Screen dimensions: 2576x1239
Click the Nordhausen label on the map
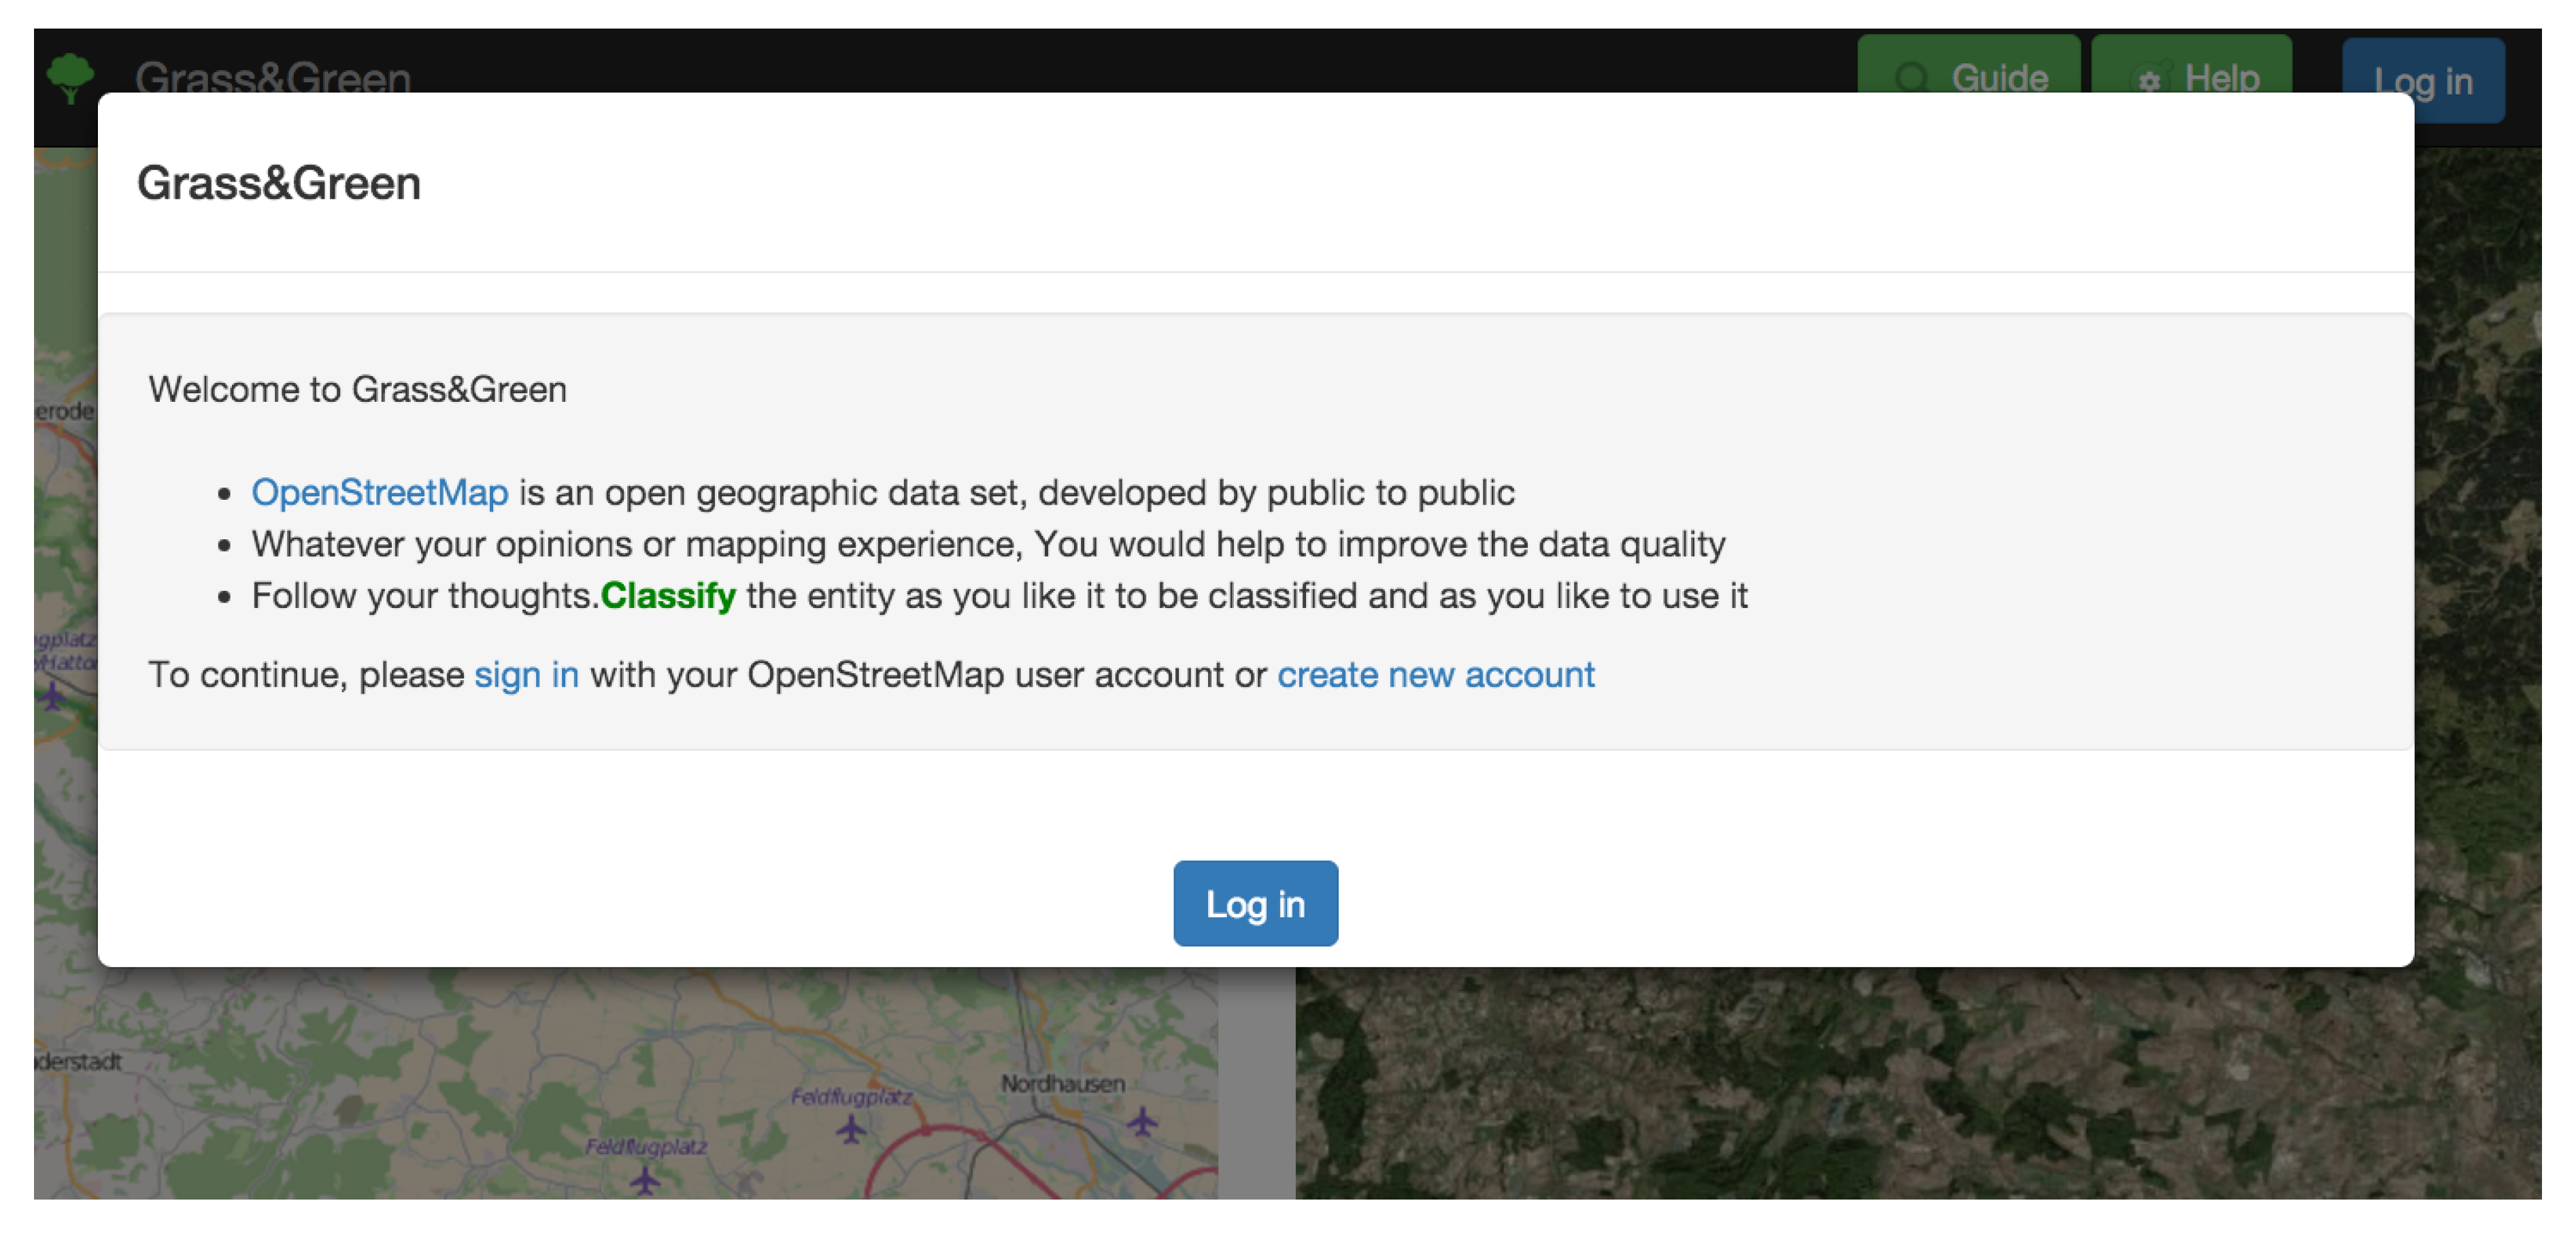tap(1063, 1083)
